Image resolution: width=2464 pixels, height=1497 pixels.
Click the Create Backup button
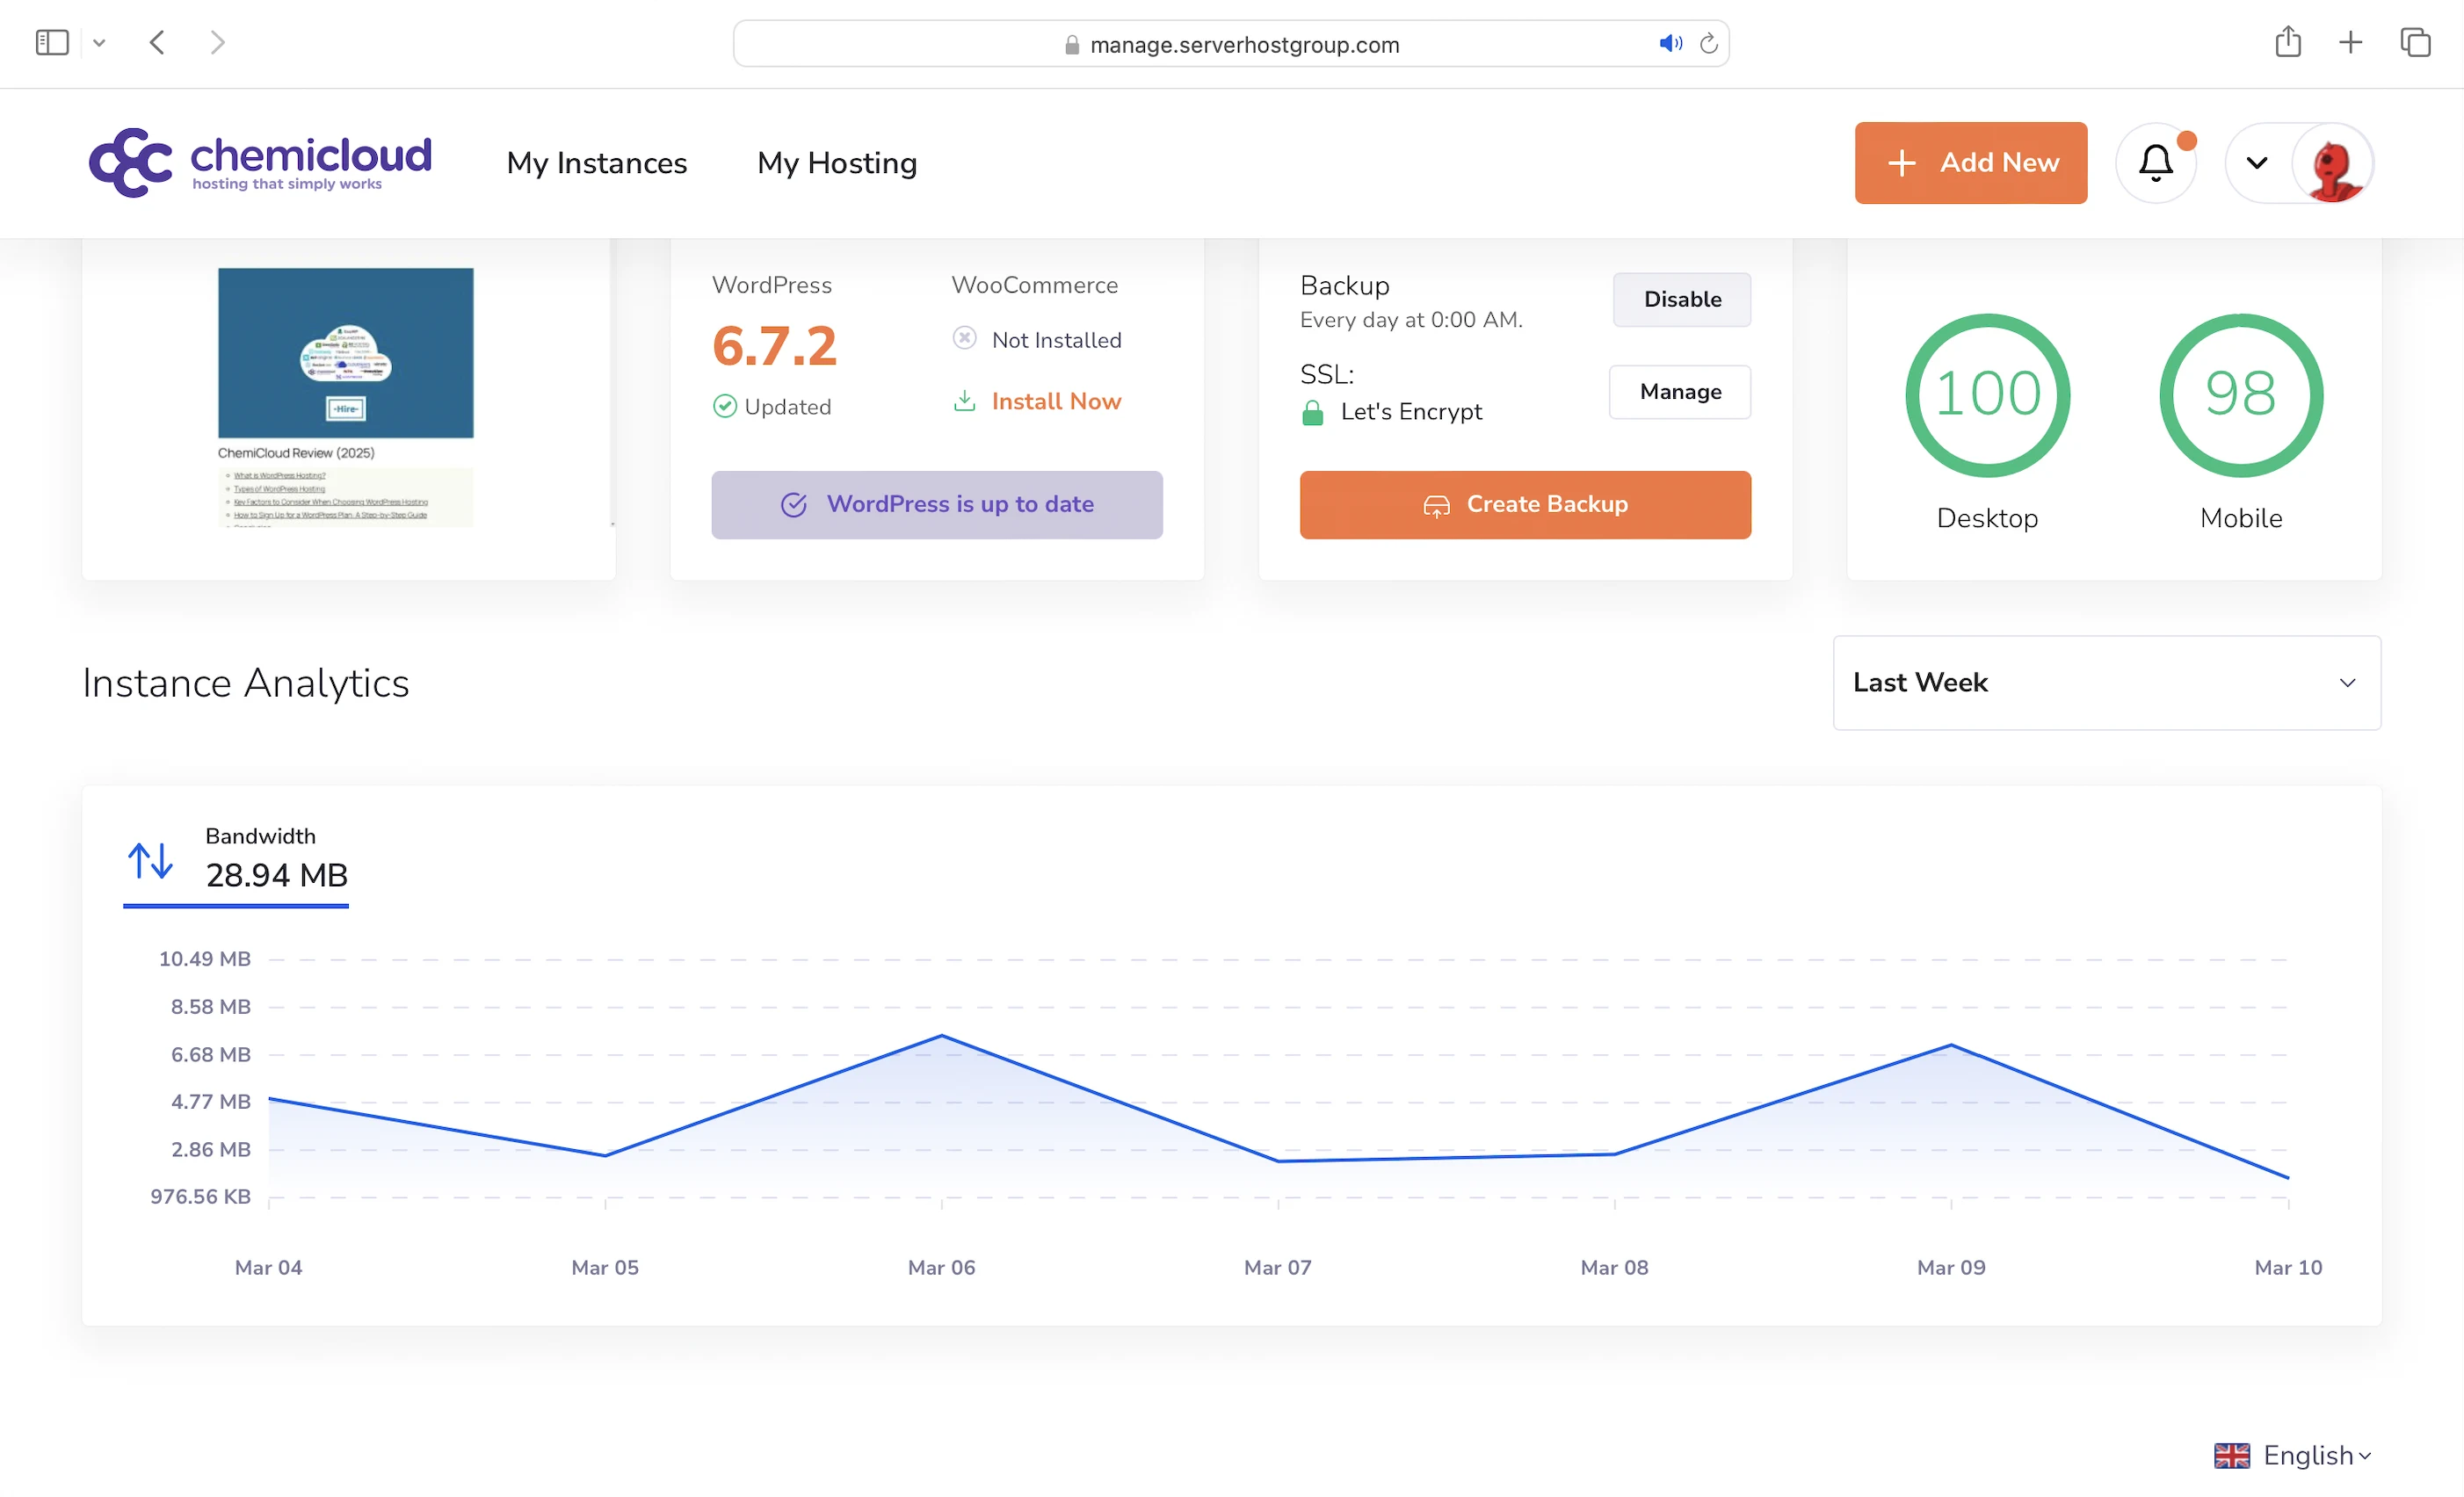click(x=1525, y=505)
